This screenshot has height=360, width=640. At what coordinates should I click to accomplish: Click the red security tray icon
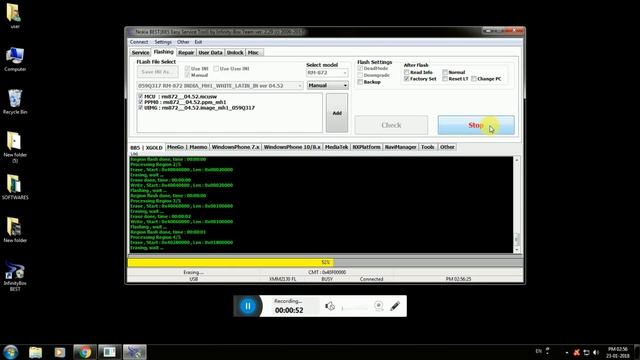576,352
